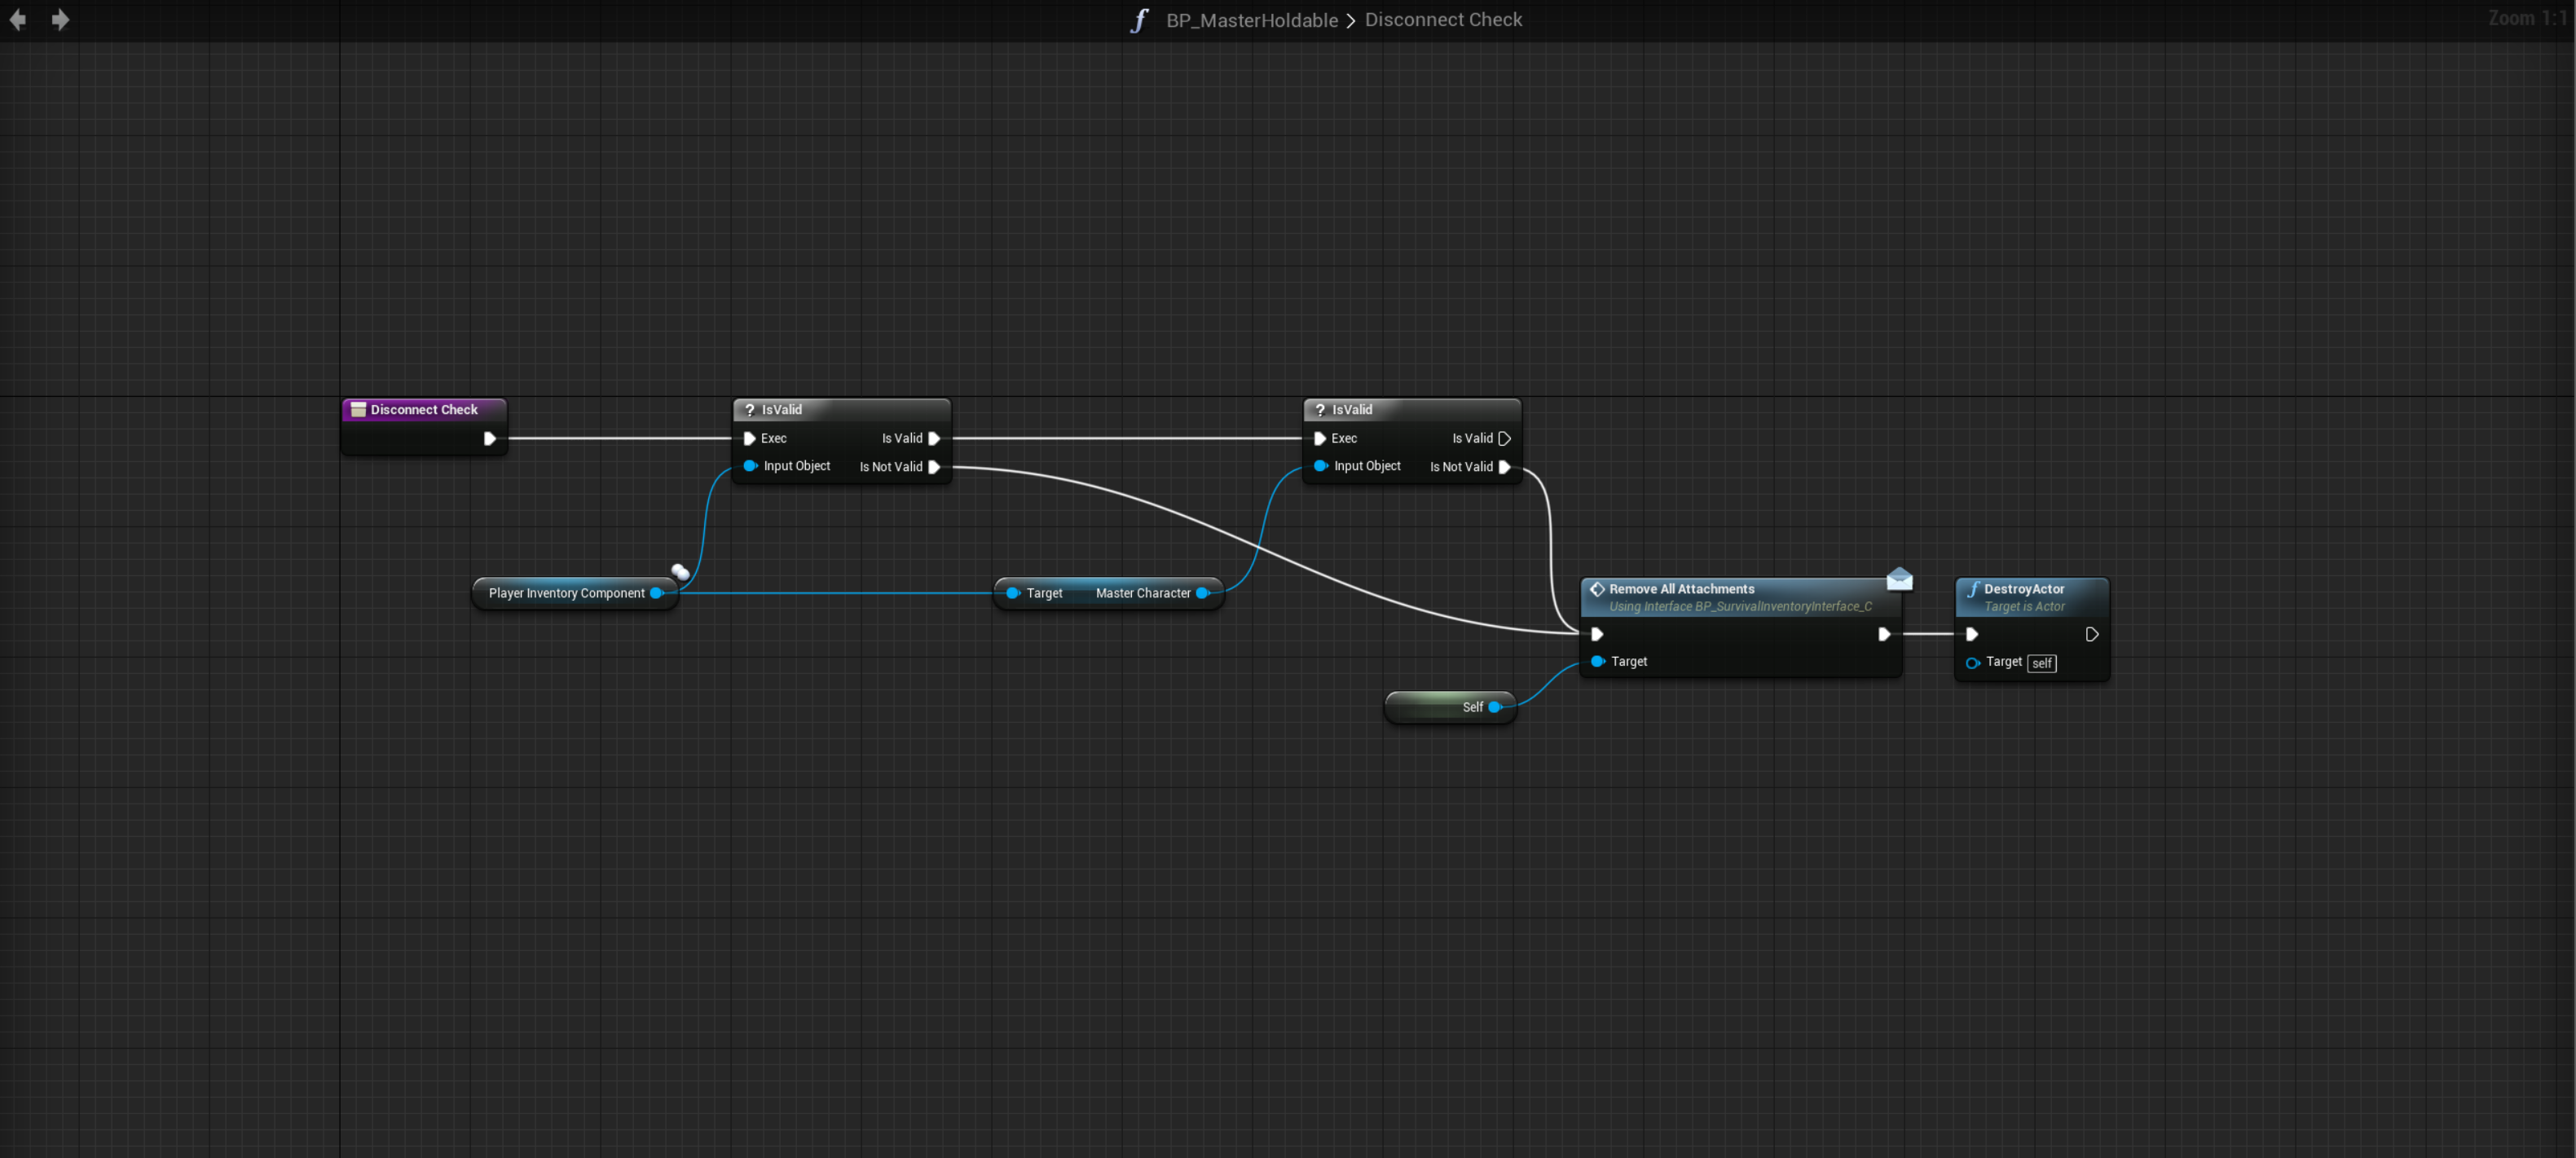Click BP_MasterHoldable in the breadcrumb
This screenshot has height=1158, width=2576.
(x=1251, y=20)
